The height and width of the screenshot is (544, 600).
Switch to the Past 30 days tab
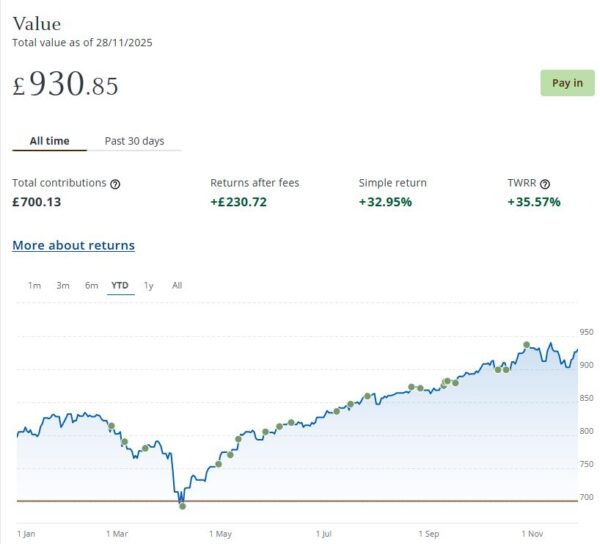134,141
